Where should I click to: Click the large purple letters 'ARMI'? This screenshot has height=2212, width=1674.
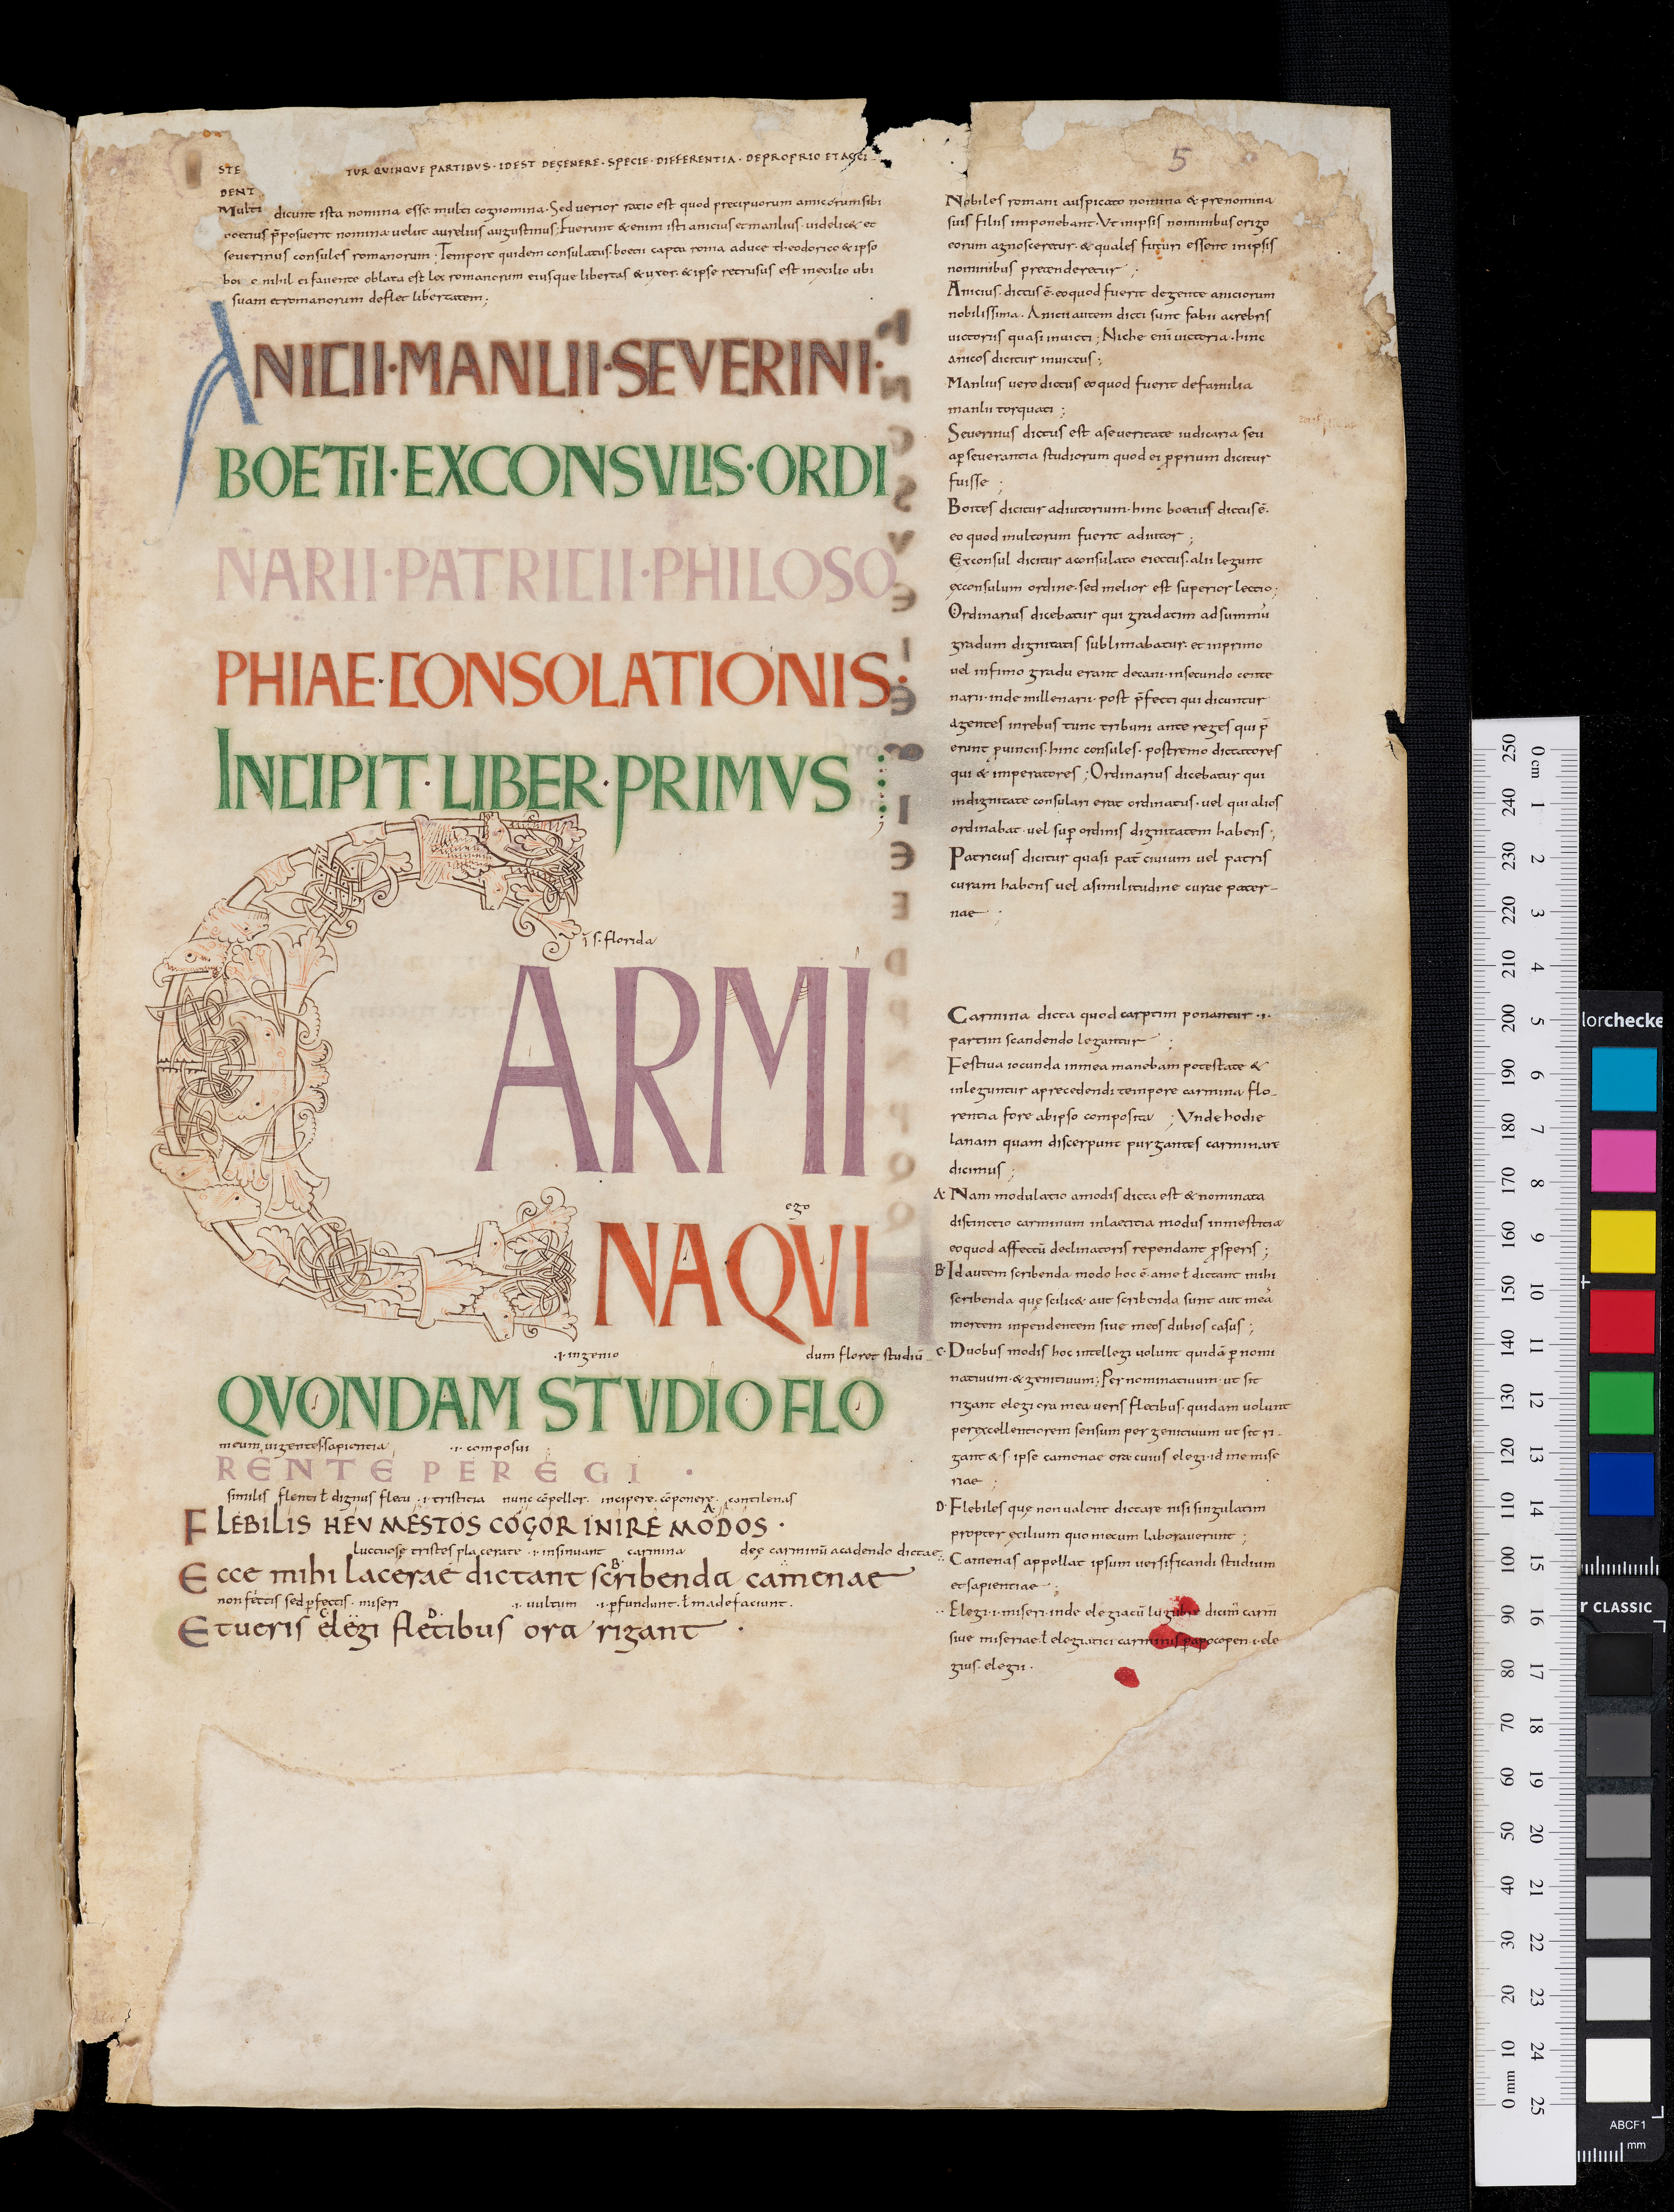point(672,1071)
